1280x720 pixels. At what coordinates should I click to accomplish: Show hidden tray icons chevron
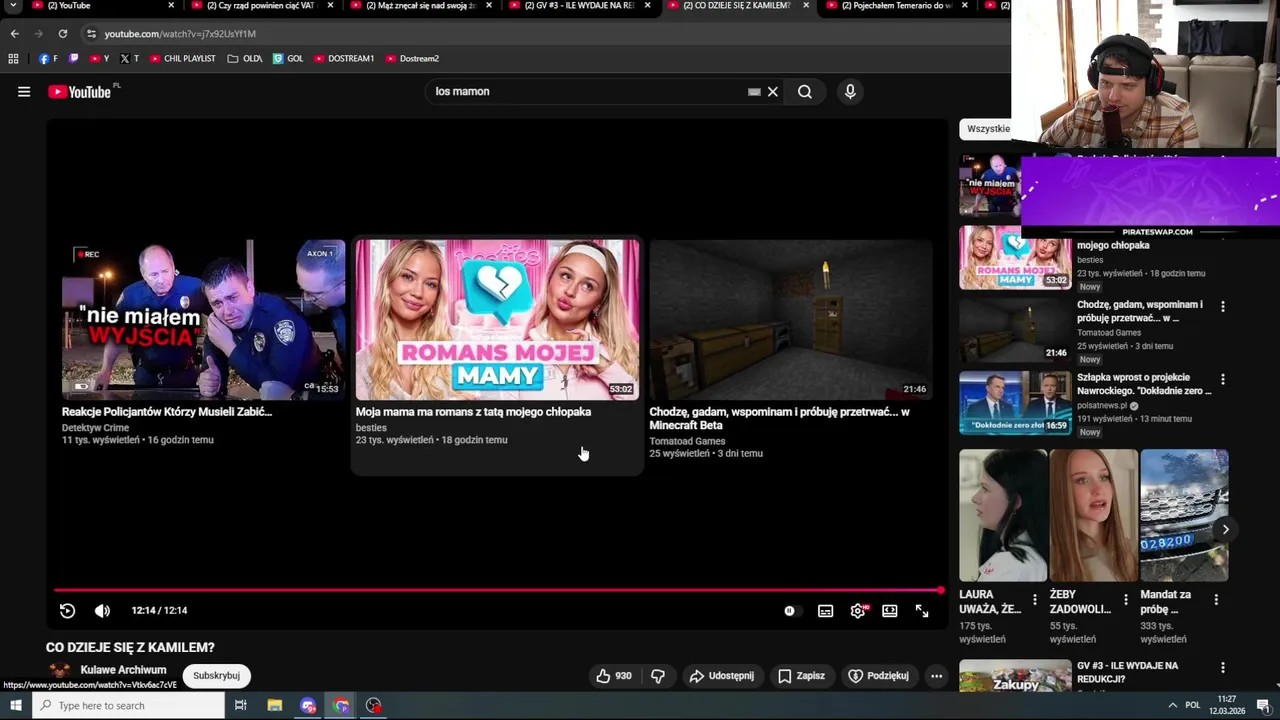[1172, 706]
